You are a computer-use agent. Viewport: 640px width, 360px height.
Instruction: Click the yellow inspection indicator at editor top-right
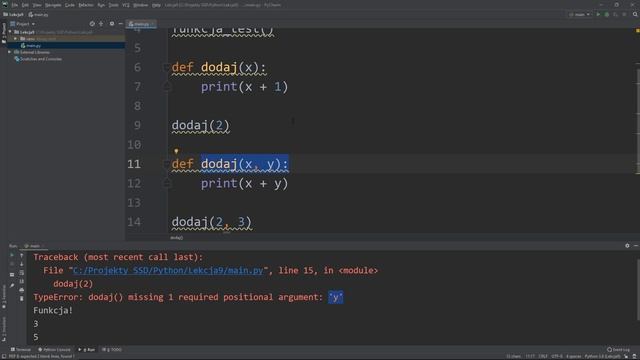(x=638, y=31)
